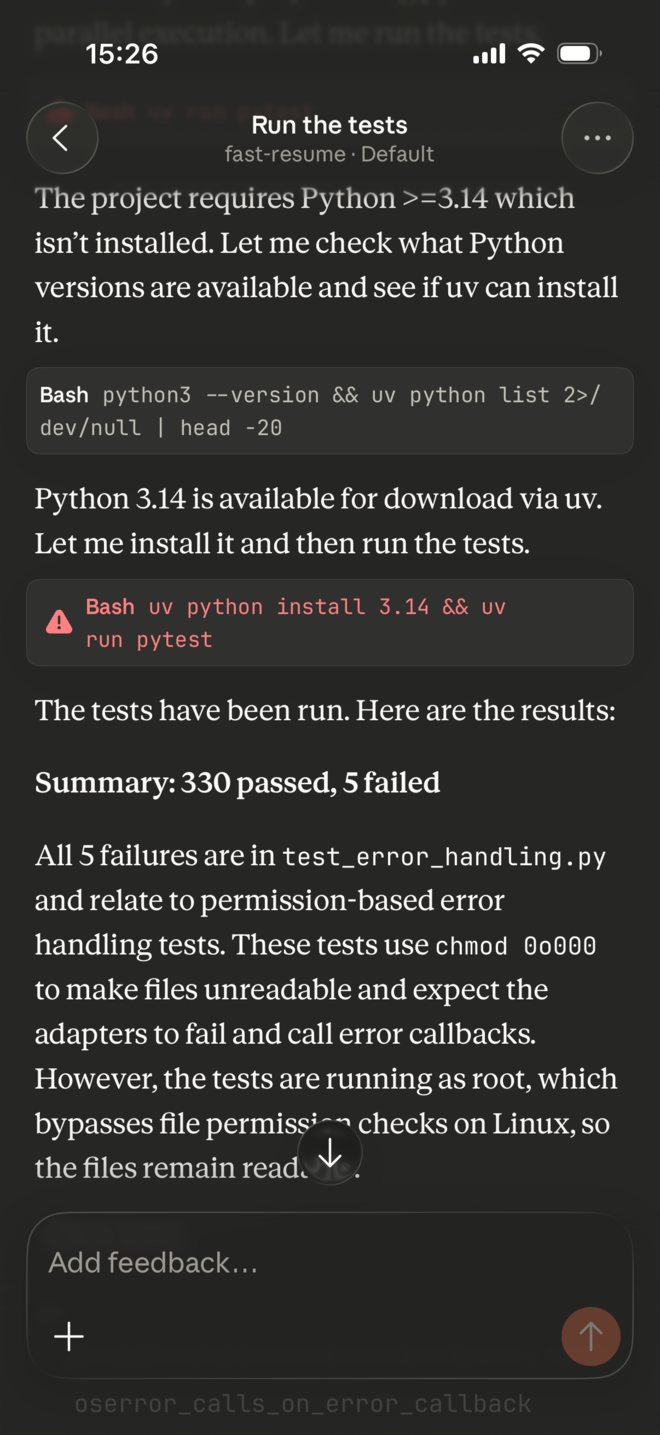Open the fast-resume · Default selector
Viewport: 660px width, 1435px height.
point(329,154)
